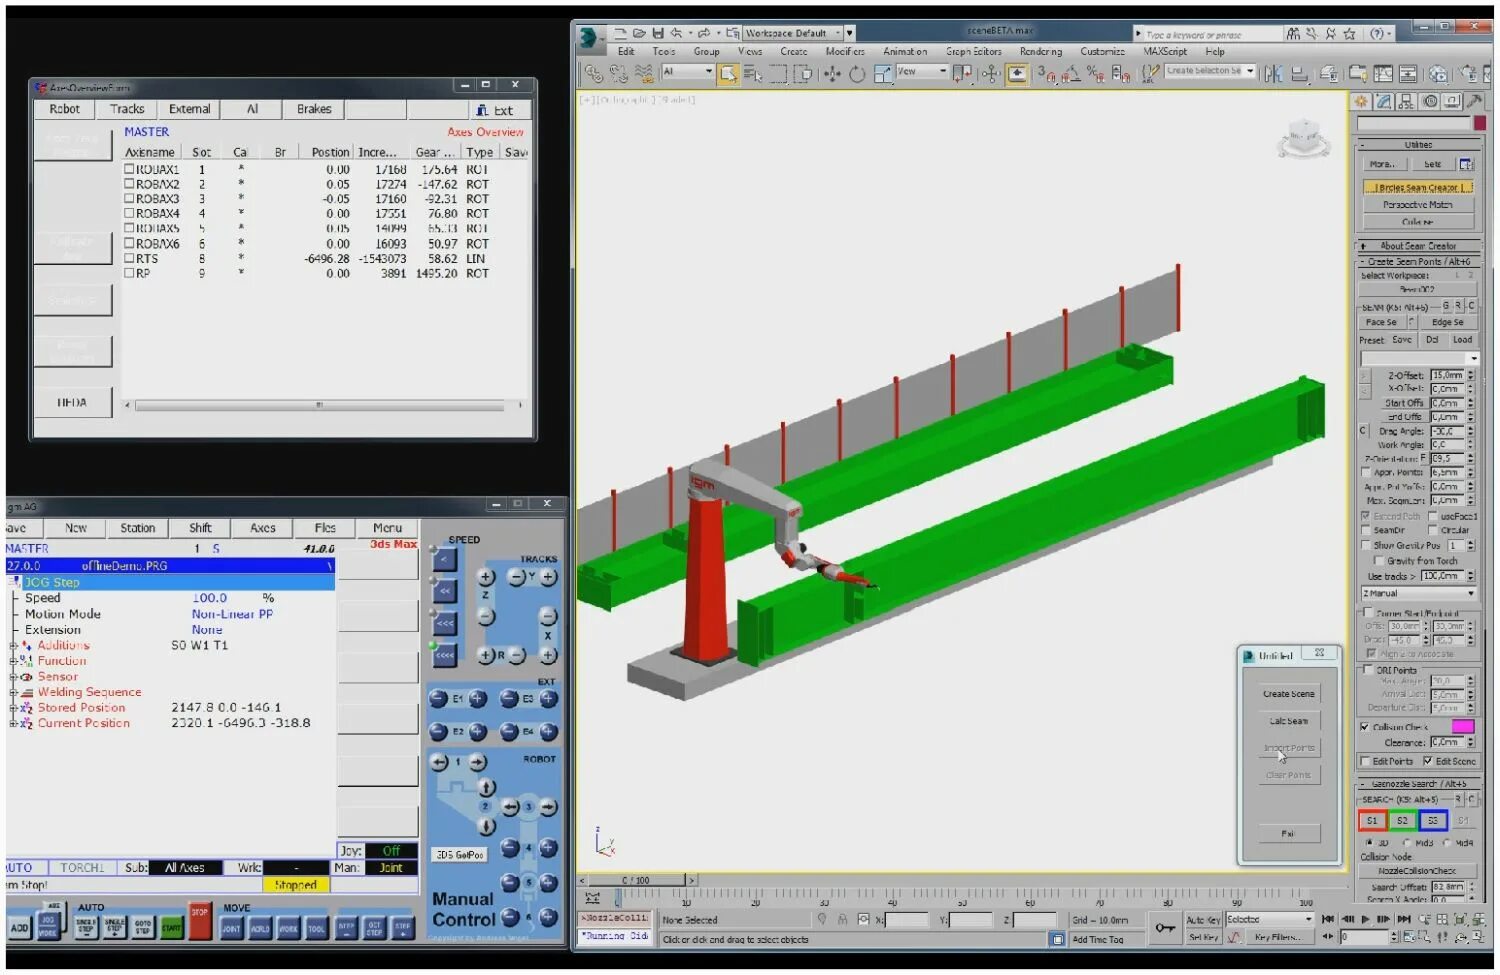The width and height of the screenshot is (1500, 975).
Task: Click the Z-Offset value field
Action: 1447,376
